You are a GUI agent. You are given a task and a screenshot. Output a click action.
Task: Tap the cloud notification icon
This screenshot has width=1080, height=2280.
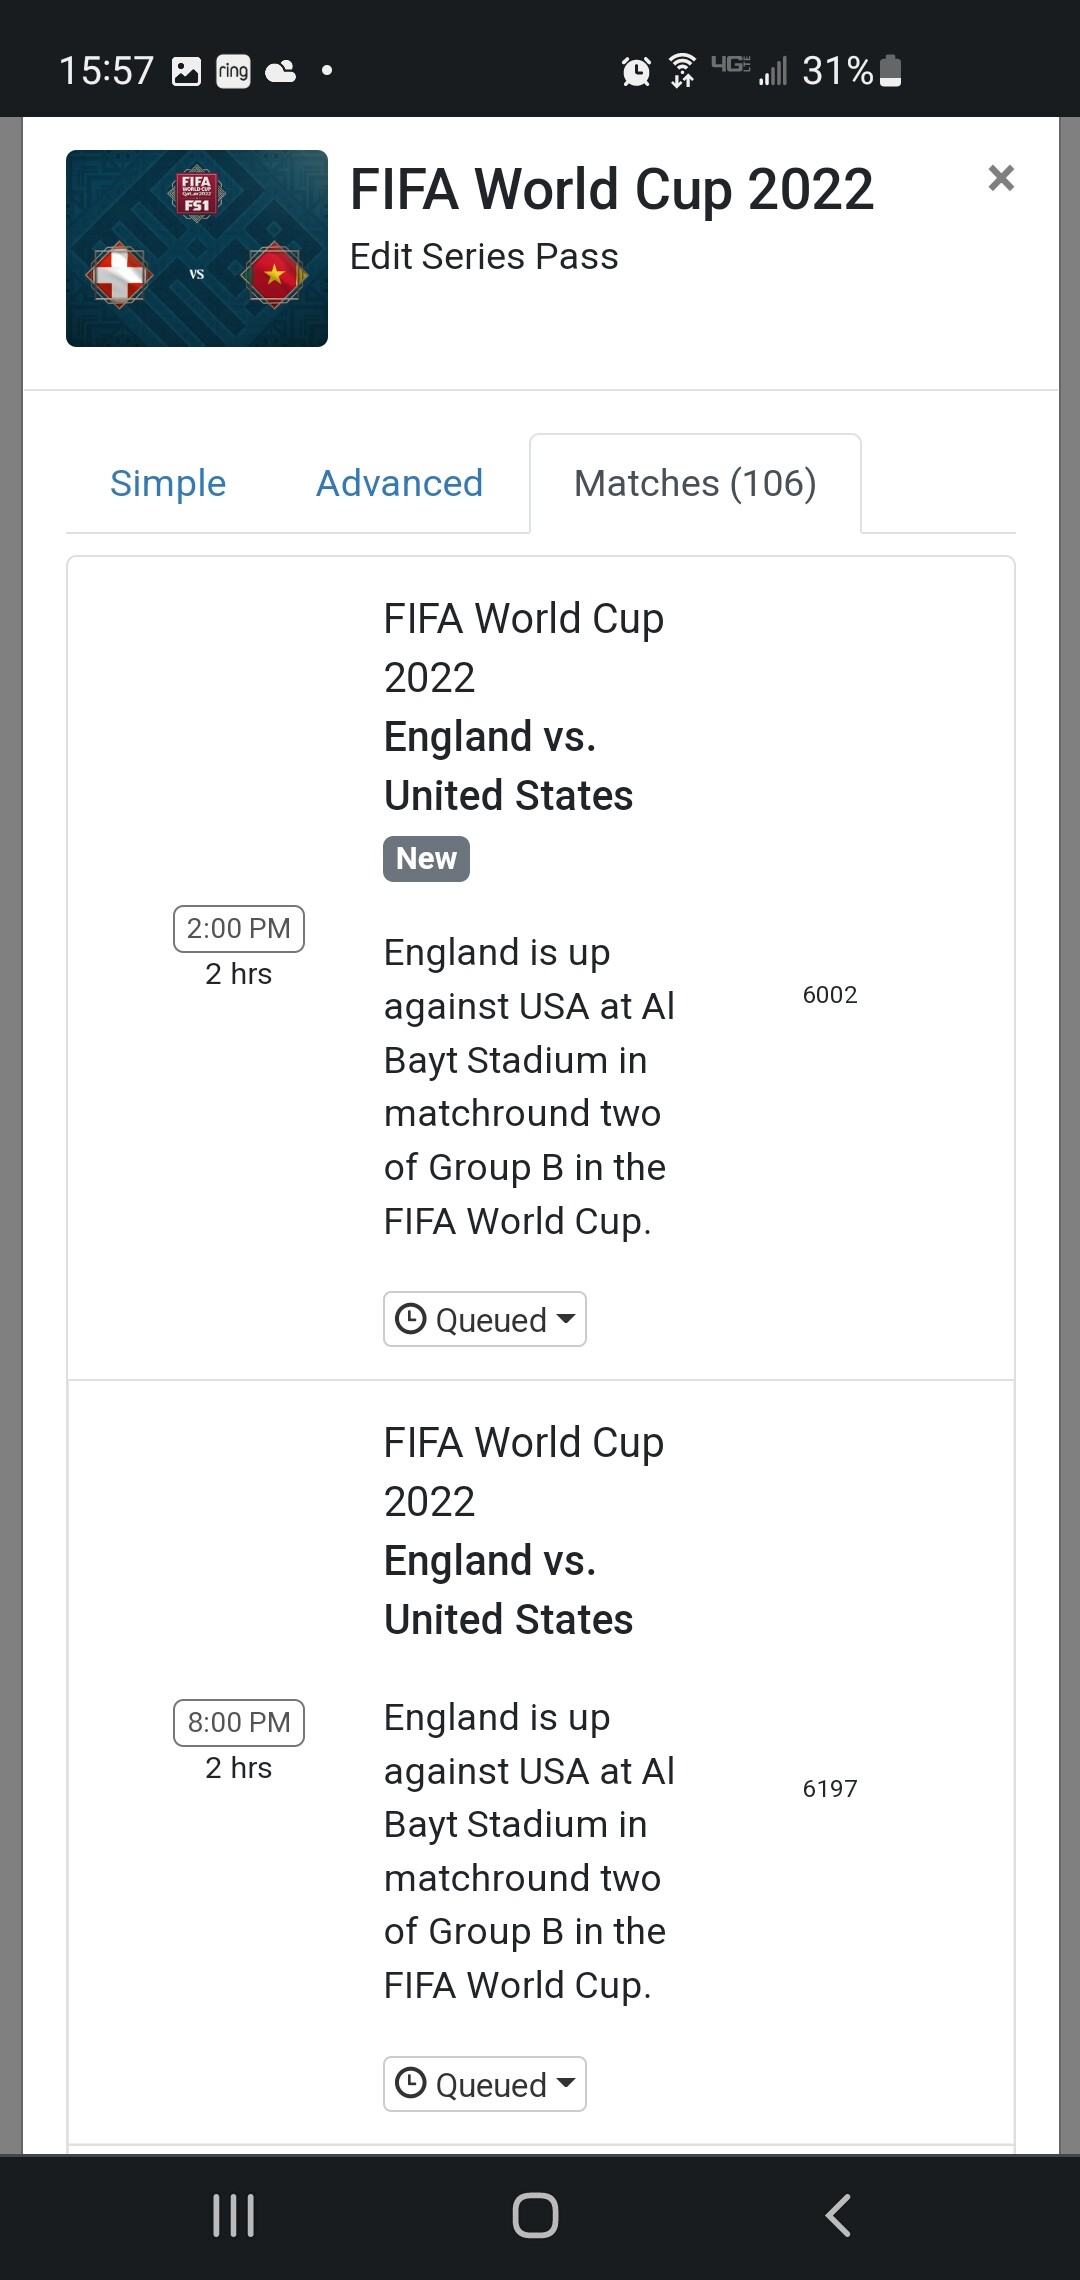click(281, 71)
